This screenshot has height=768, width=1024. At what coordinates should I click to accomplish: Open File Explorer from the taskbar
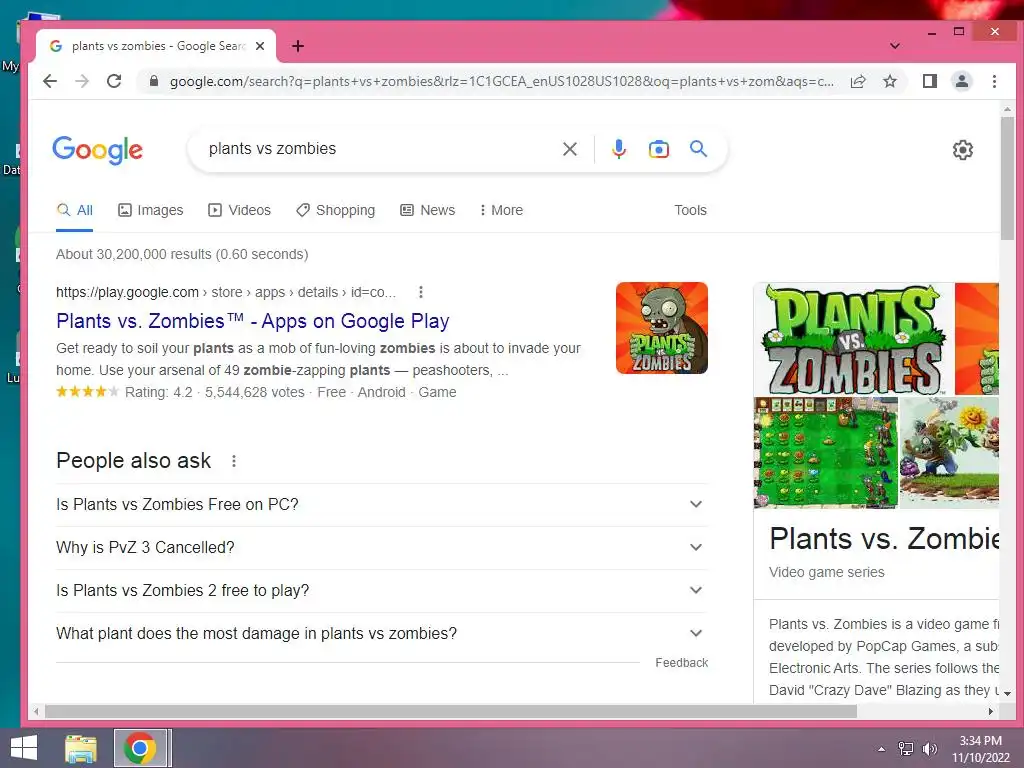coord(81,748)
